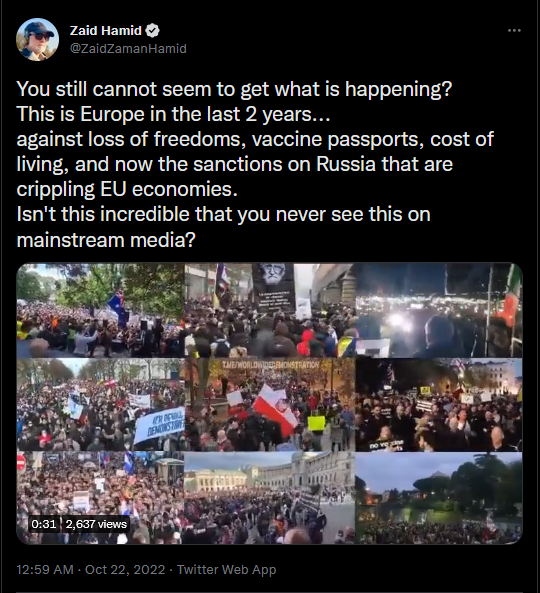Click the bearded man poster frame
Viewport: 540px width, 593px height.
tap(270, 310)
